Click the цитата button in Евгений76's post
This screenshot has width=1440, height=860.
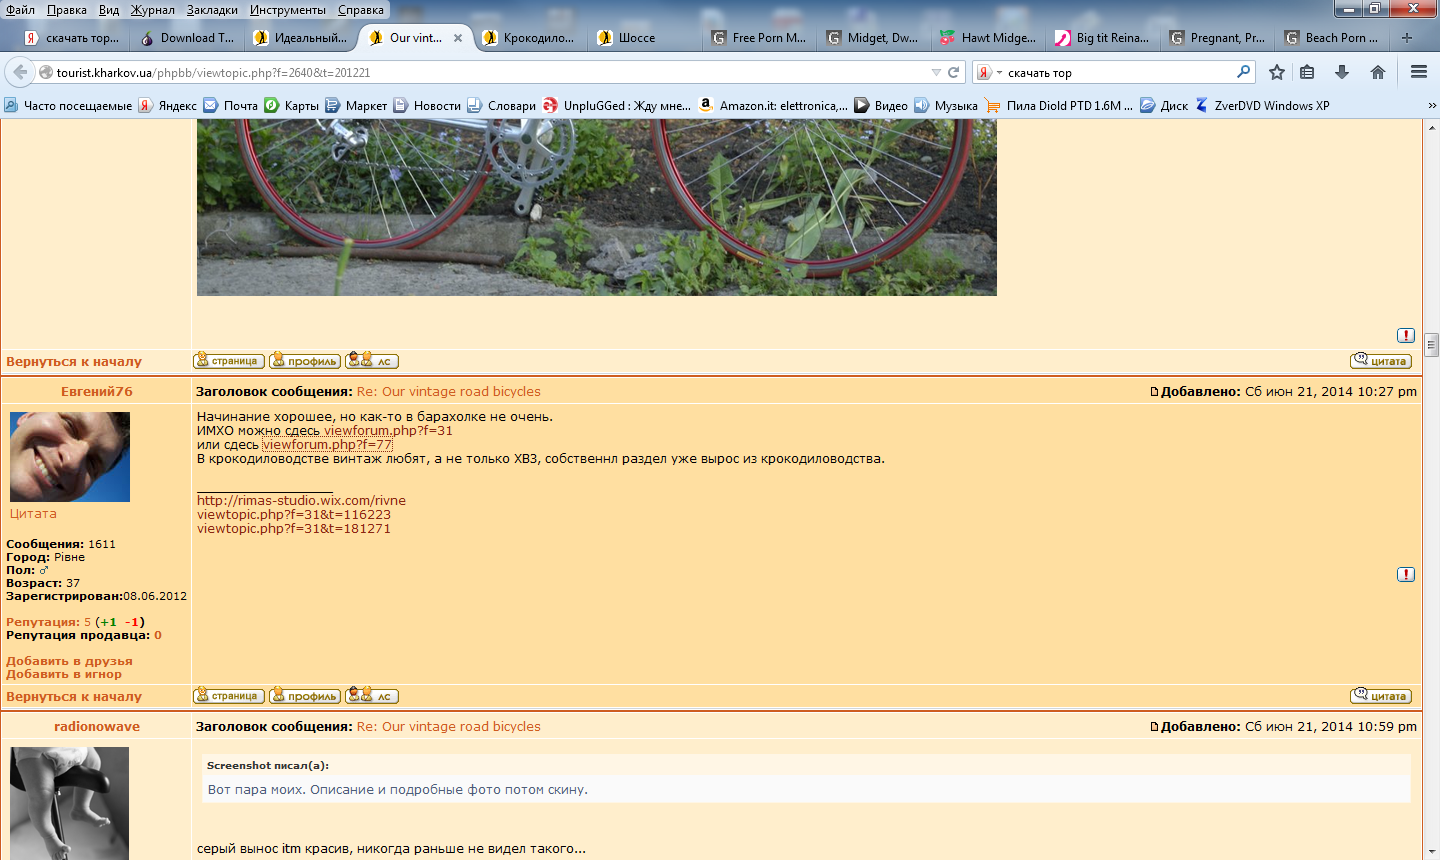click(x=1381, y=696)
